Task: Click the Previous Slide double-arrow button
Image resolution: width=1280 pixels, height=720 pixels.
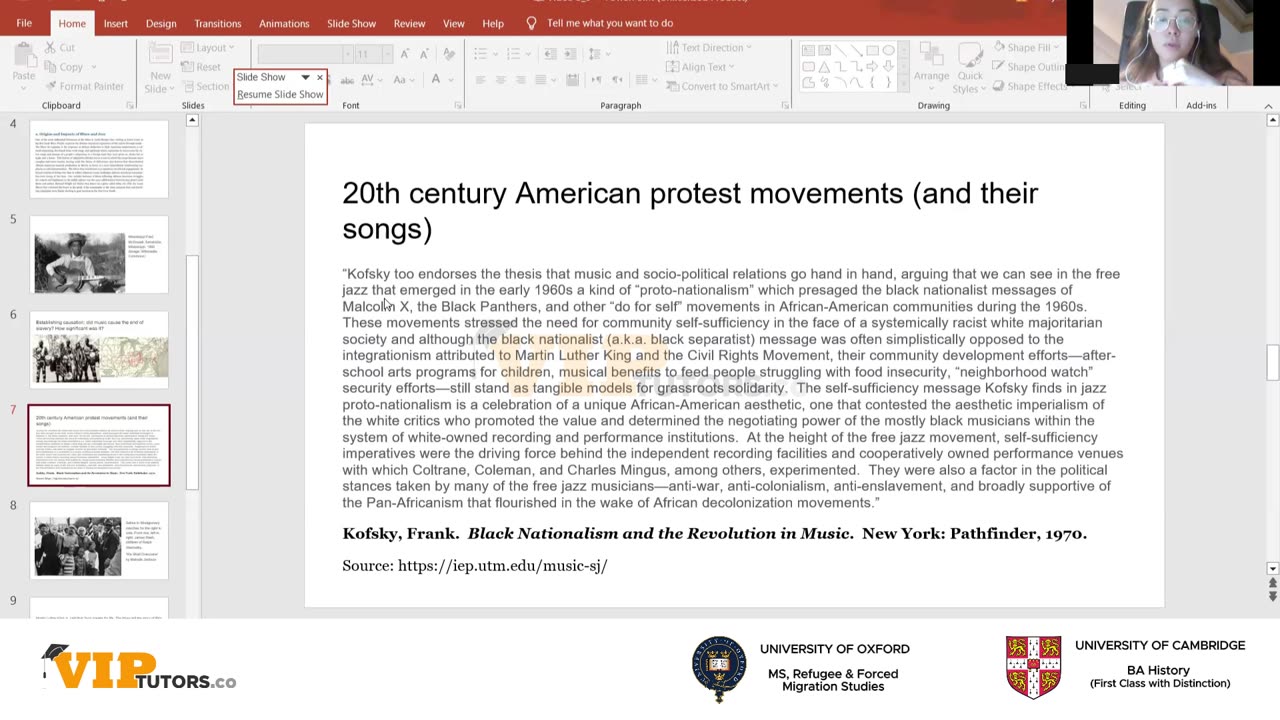Action: pos(1272,582)
